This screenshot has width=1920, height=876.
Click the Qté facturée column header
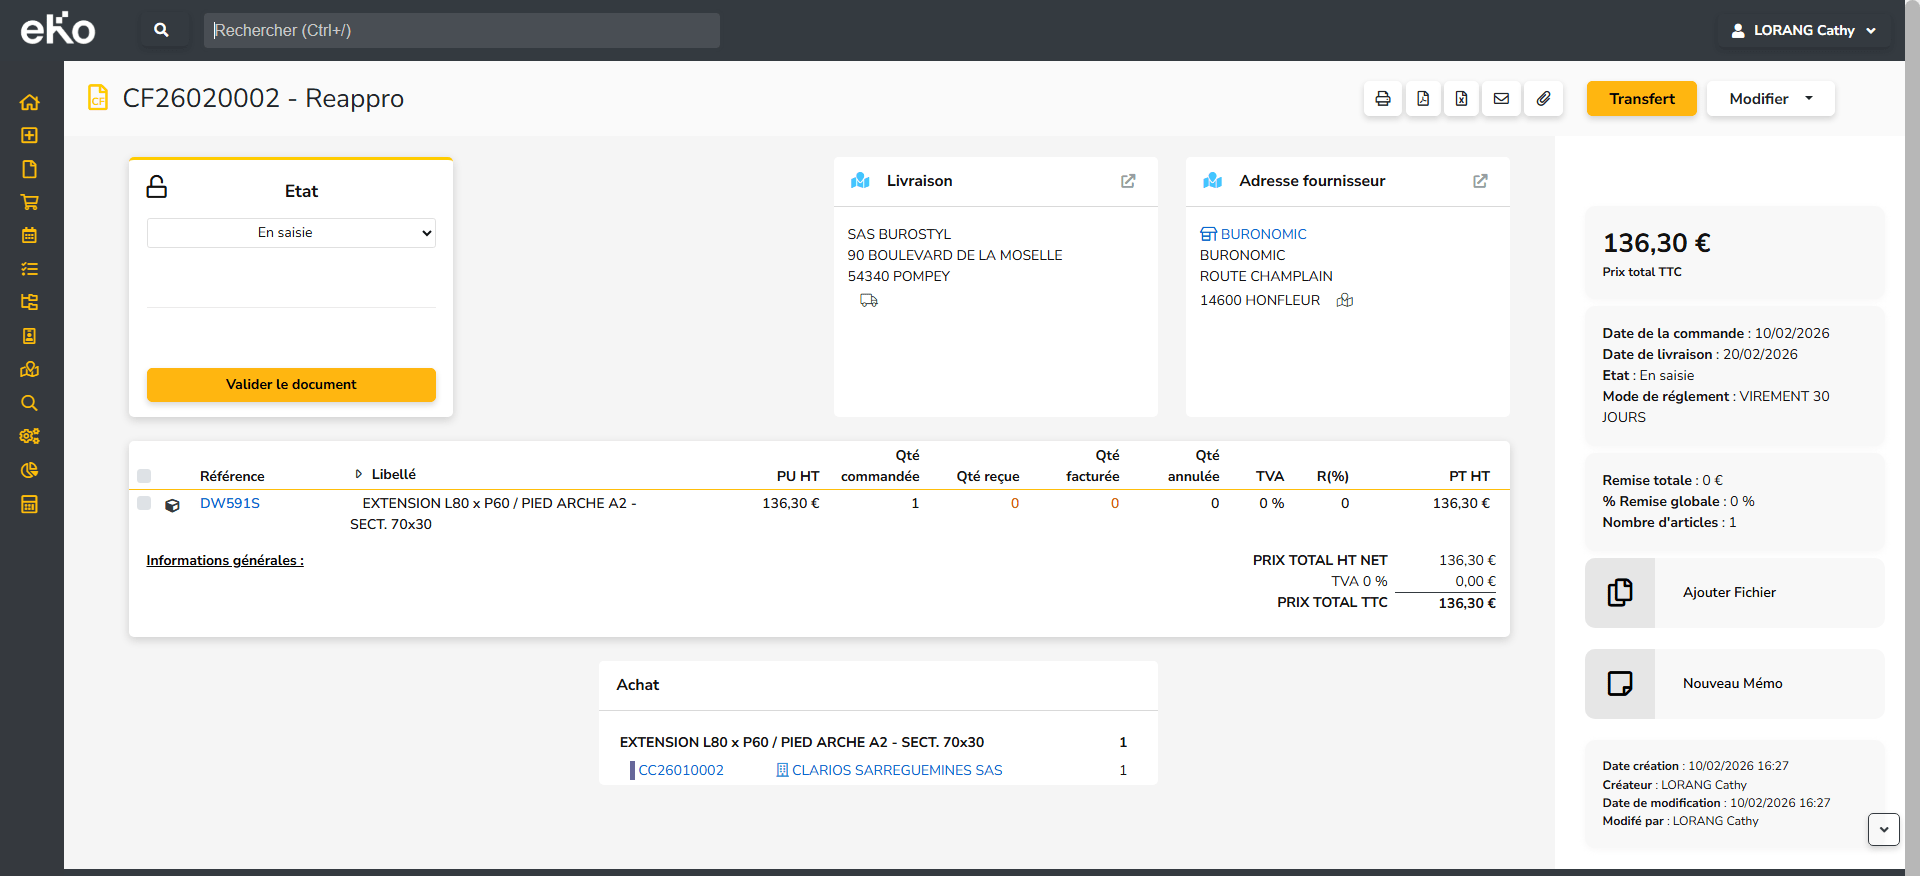1093,466
